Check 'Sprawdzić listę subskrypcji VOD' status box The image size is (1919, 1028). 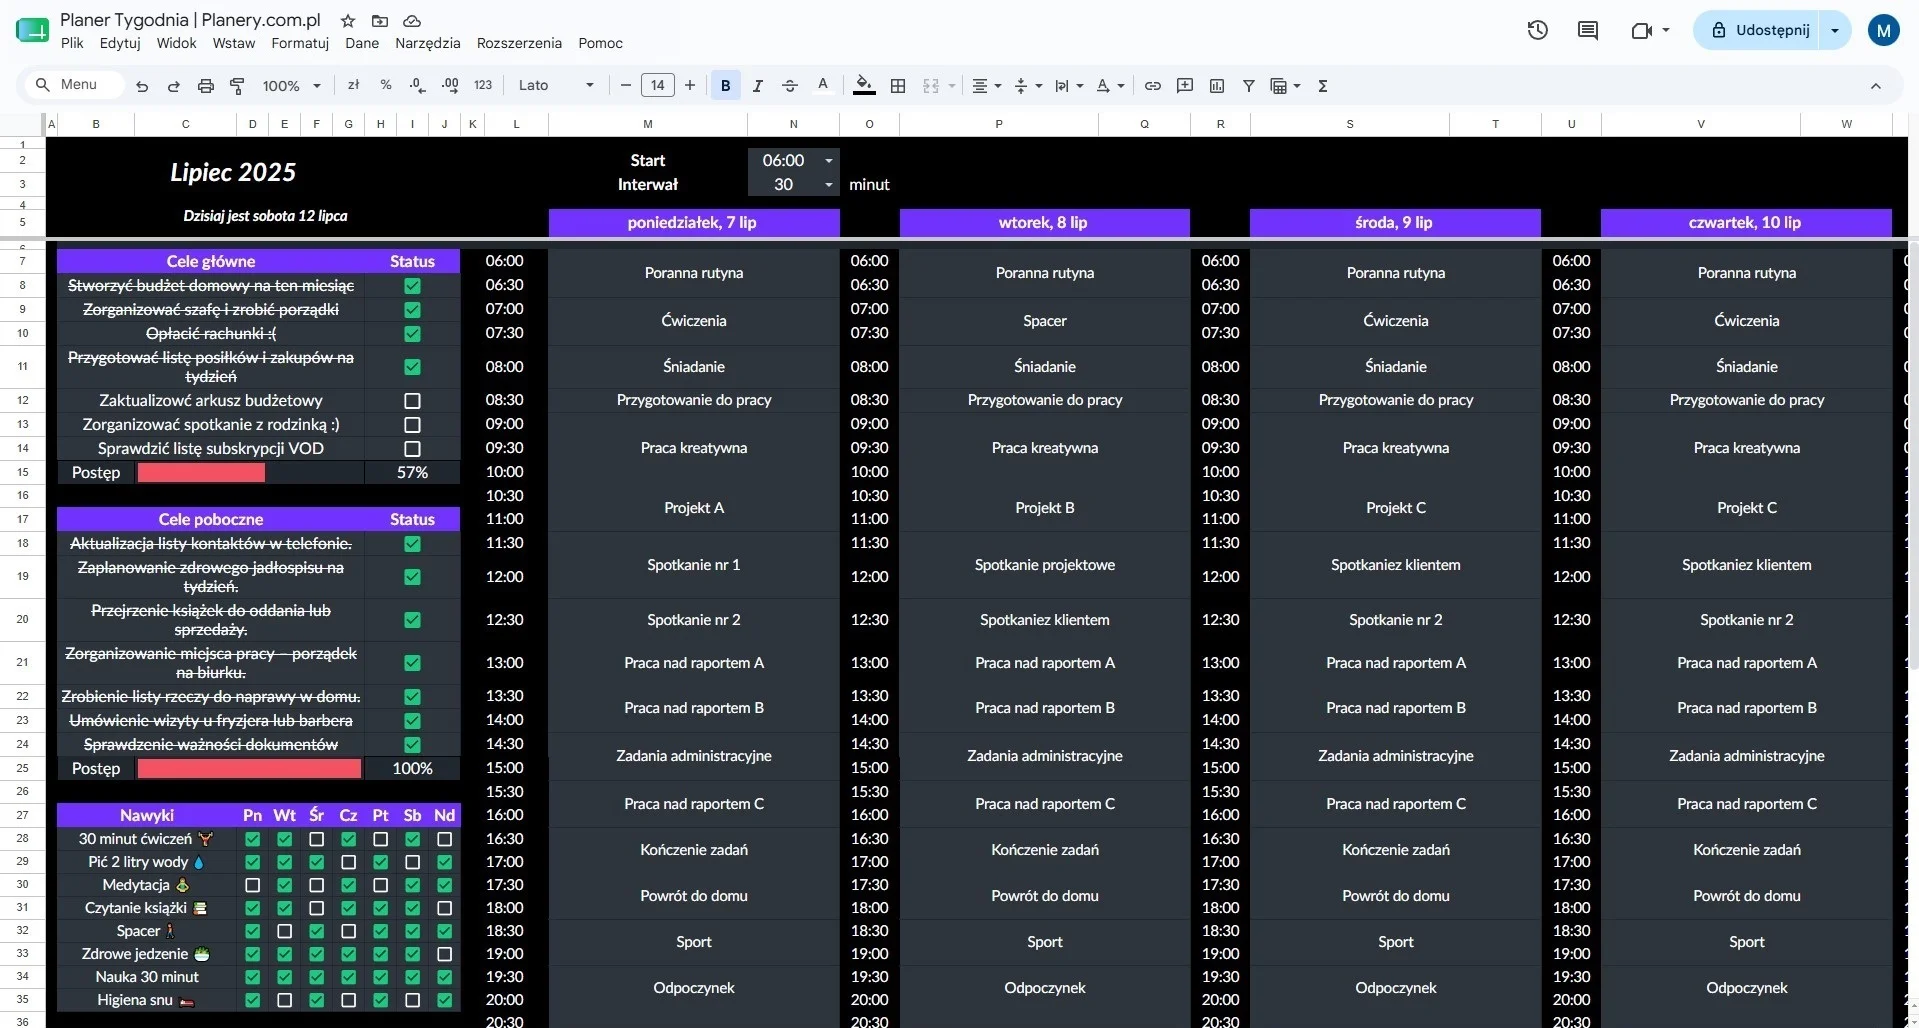coord(412,449)
